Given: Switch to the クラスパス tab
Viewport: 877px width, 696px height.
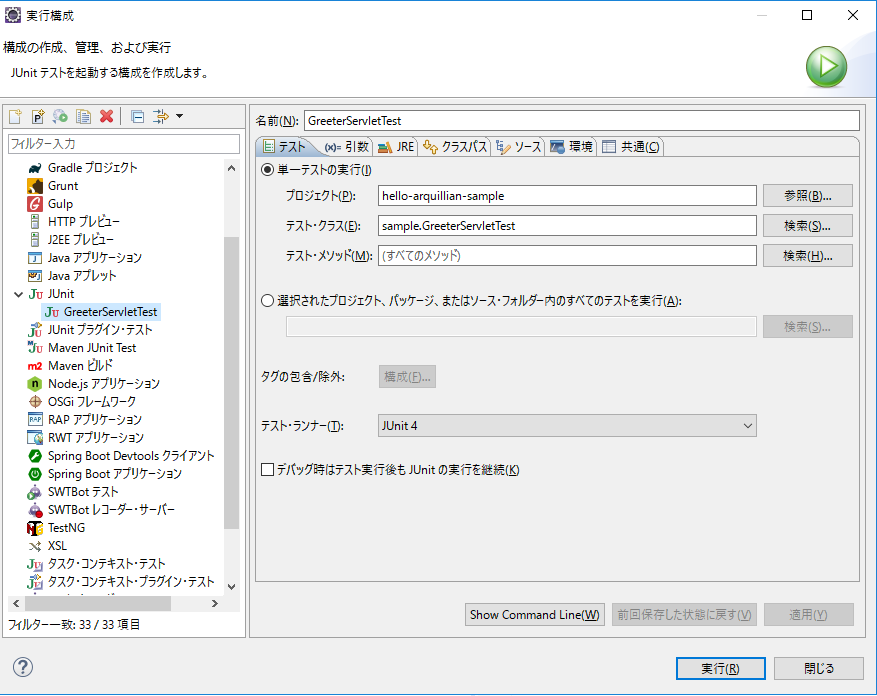Looking at the screenshot, I should [455, 147].
